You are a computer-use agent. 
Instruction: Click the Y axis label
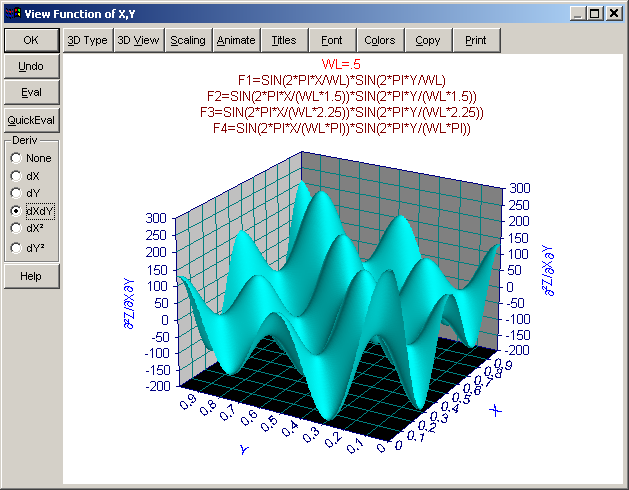244,449
